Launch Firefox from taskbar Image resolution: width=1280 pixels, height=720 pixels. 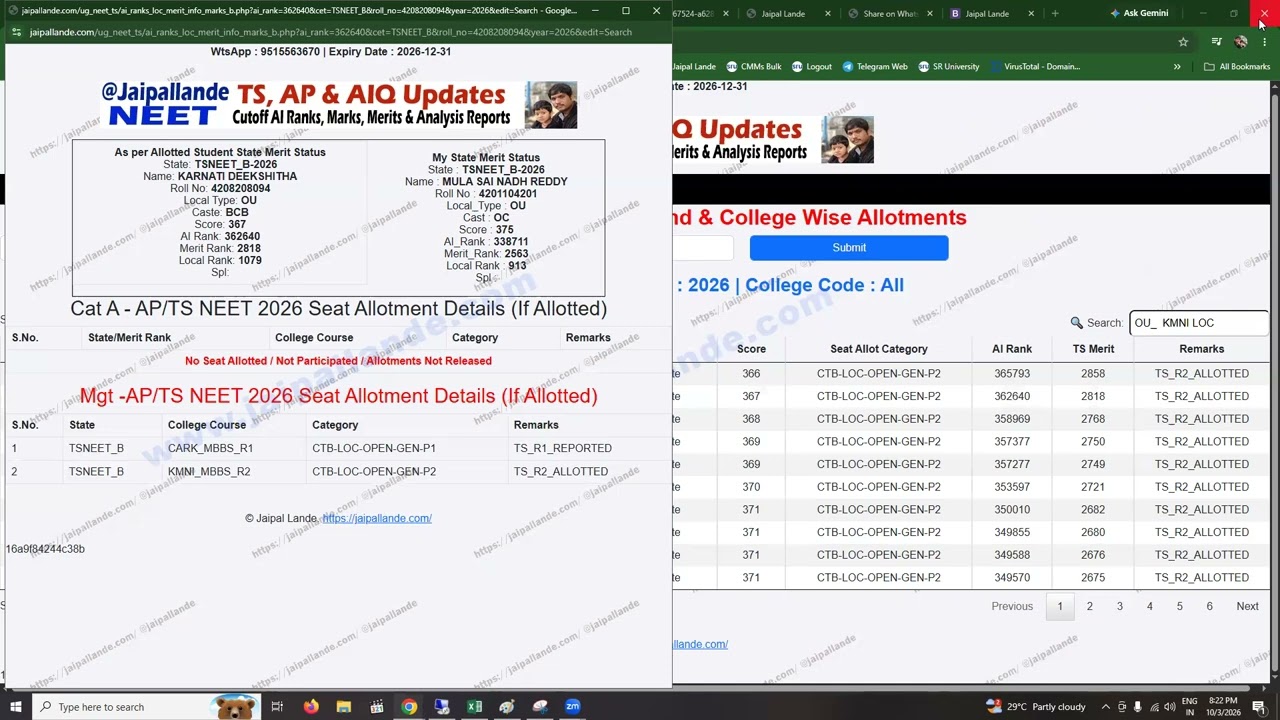[x=311, y=707]
